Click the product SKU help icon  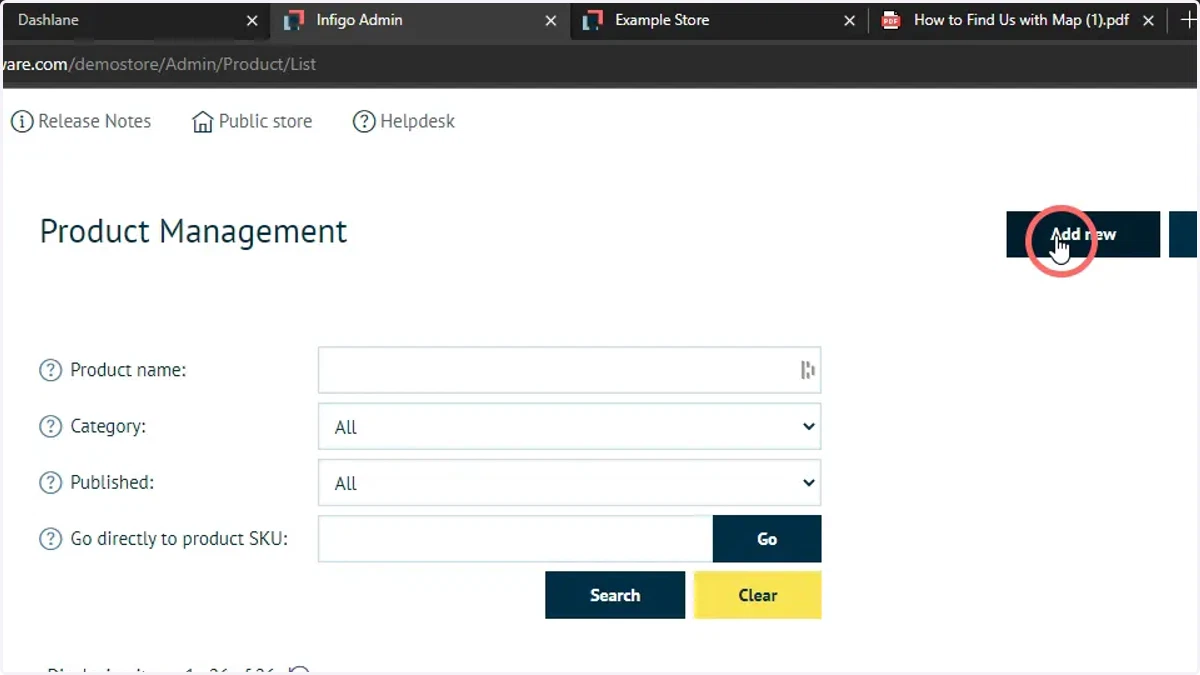50,539
